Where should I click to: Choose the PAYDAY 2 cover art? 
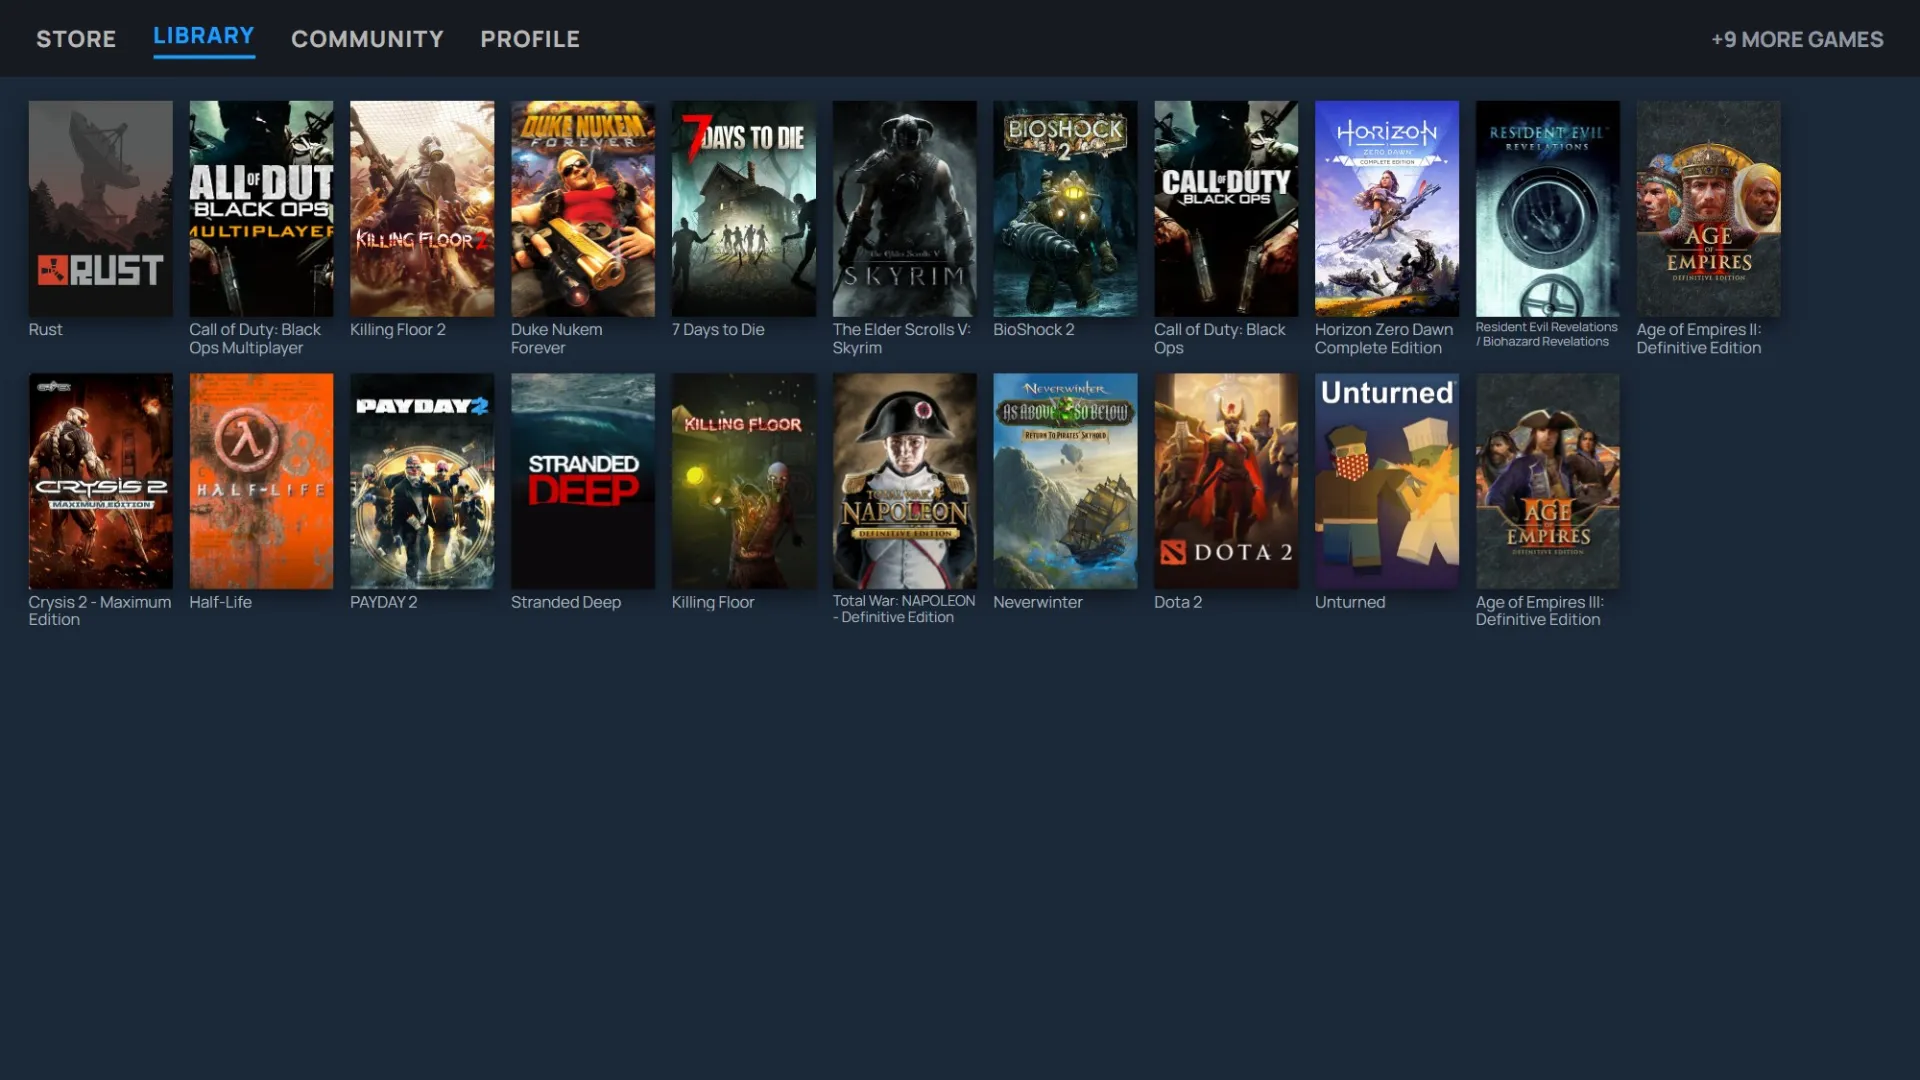coord(422,481)
